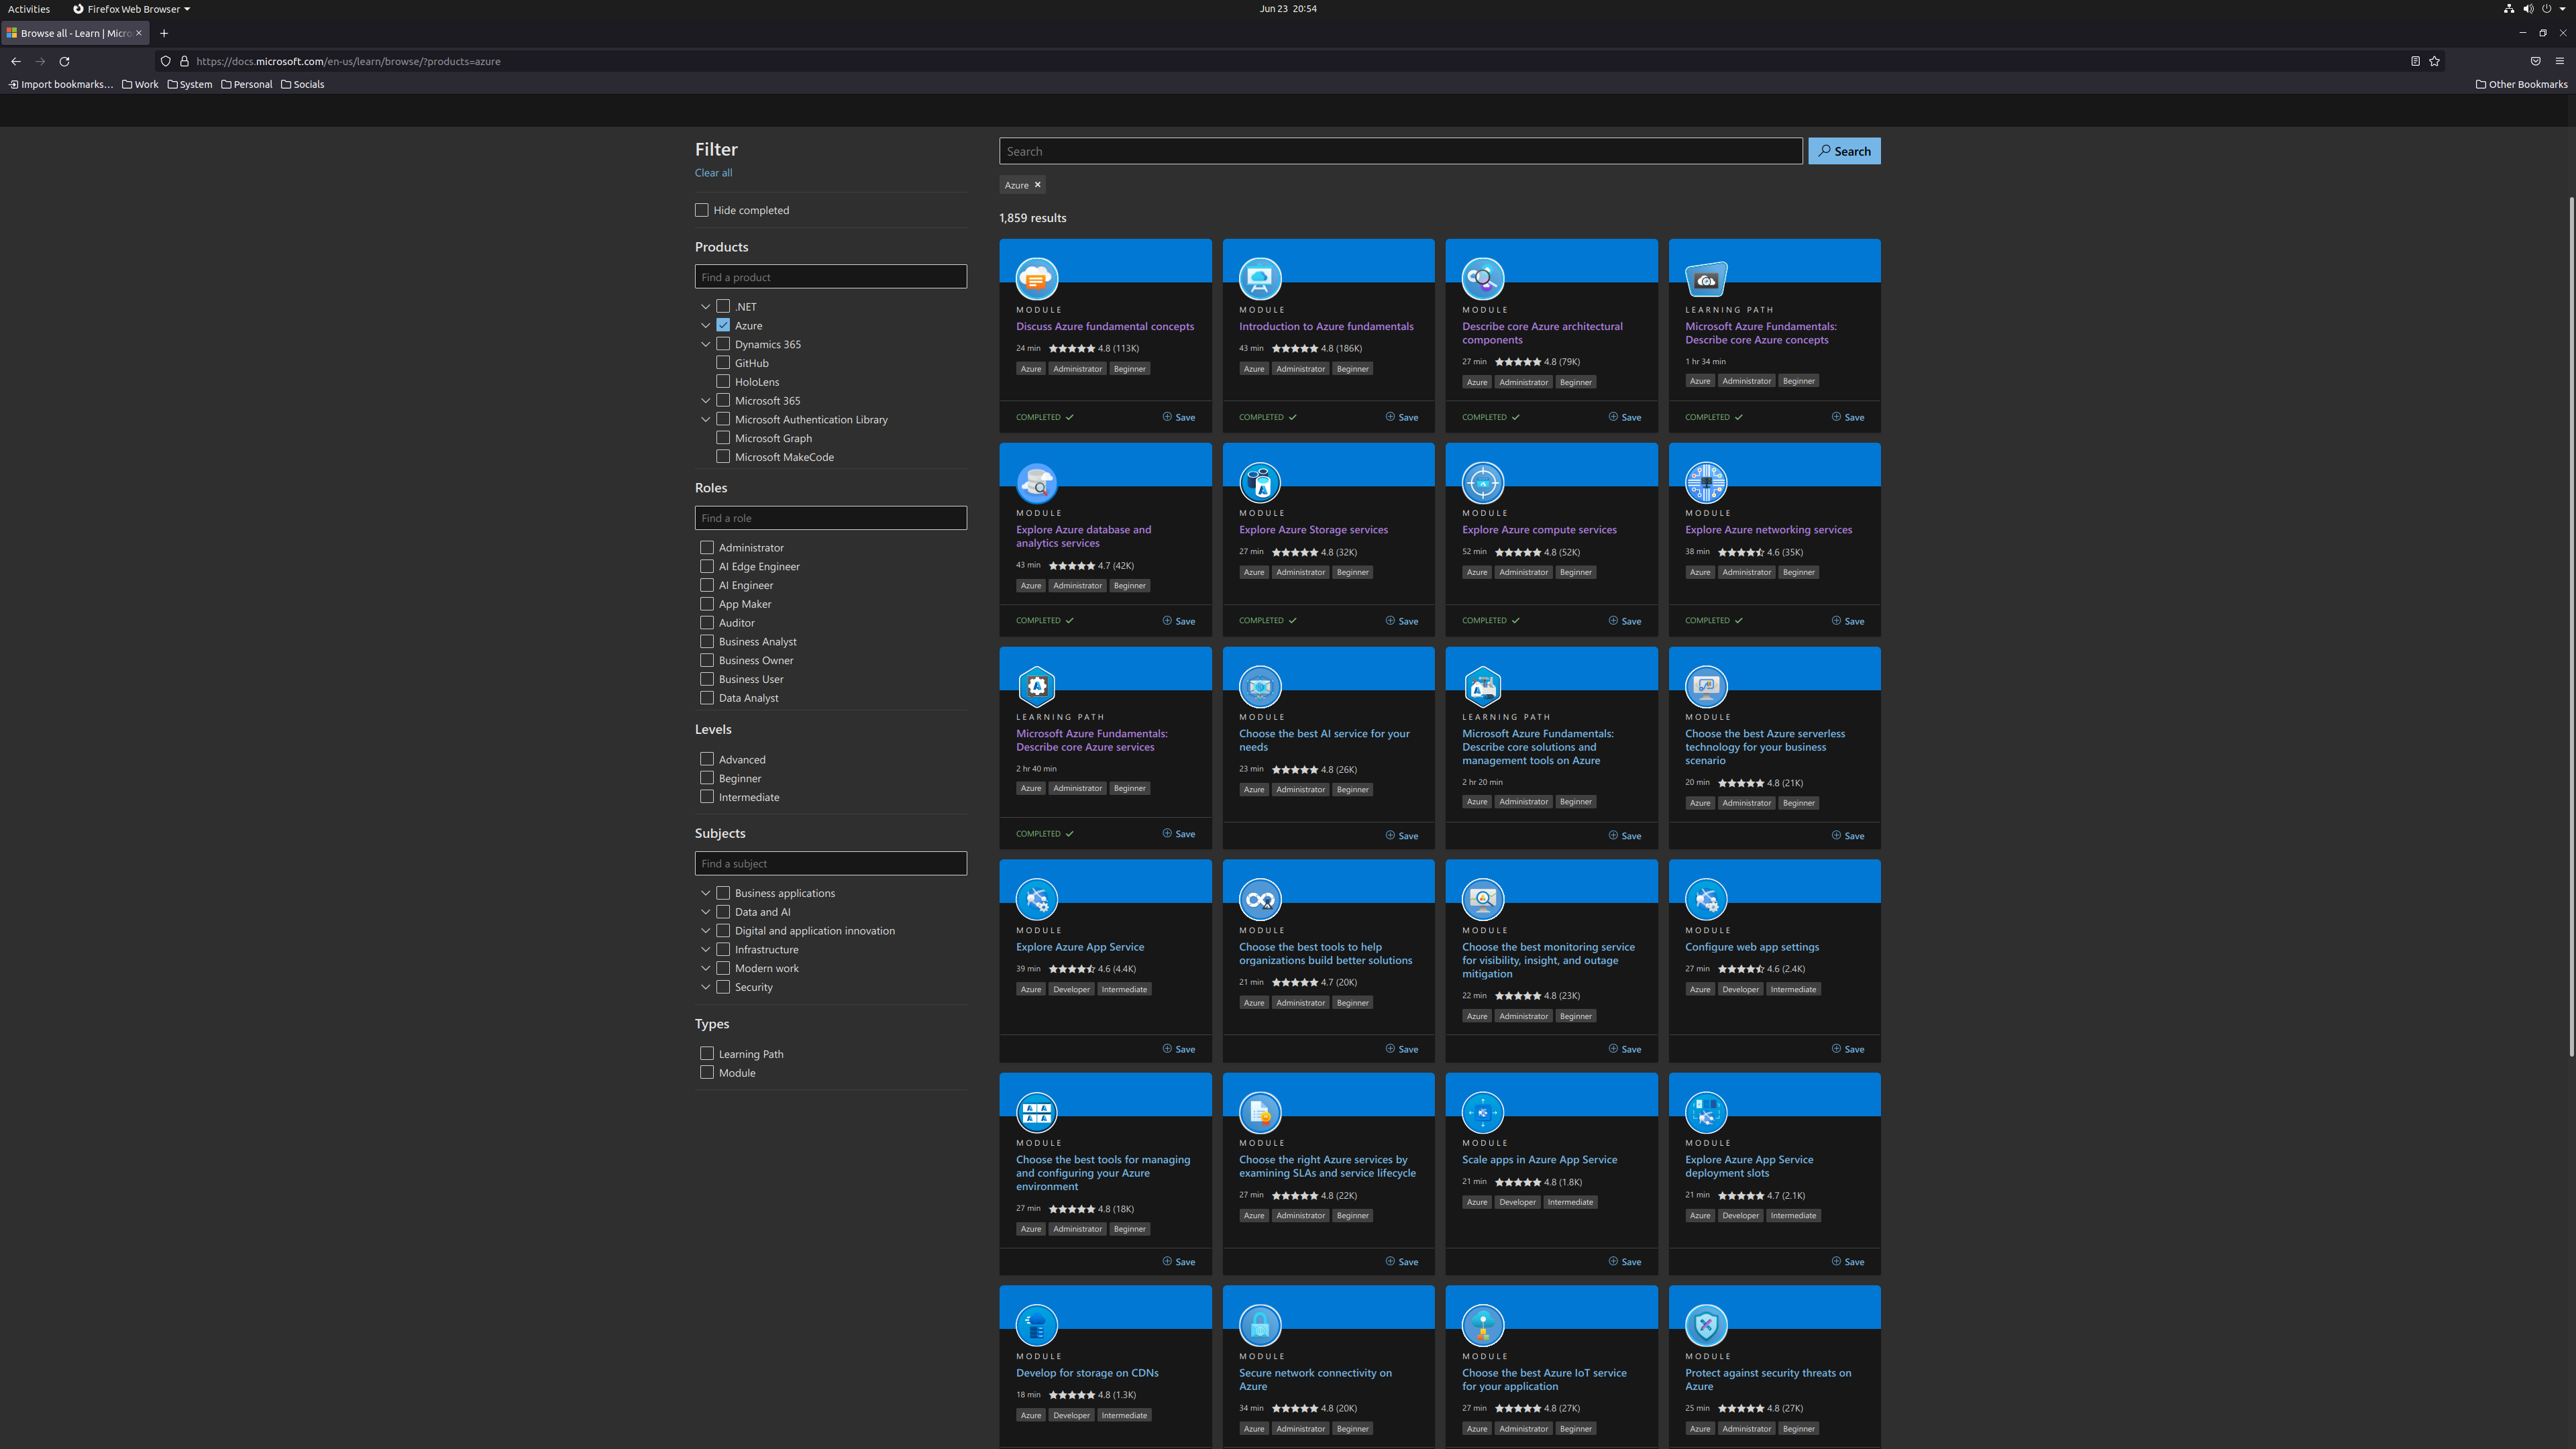Uncheck the Azure product checkbox
The image size is (2576, 1449).
723,325
